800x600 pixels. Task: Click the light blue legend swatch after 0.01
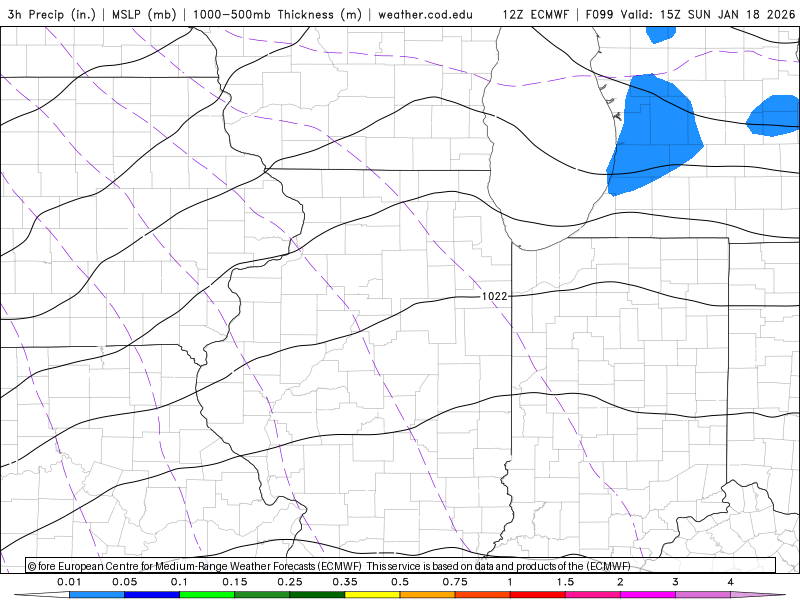click(97, 595)
